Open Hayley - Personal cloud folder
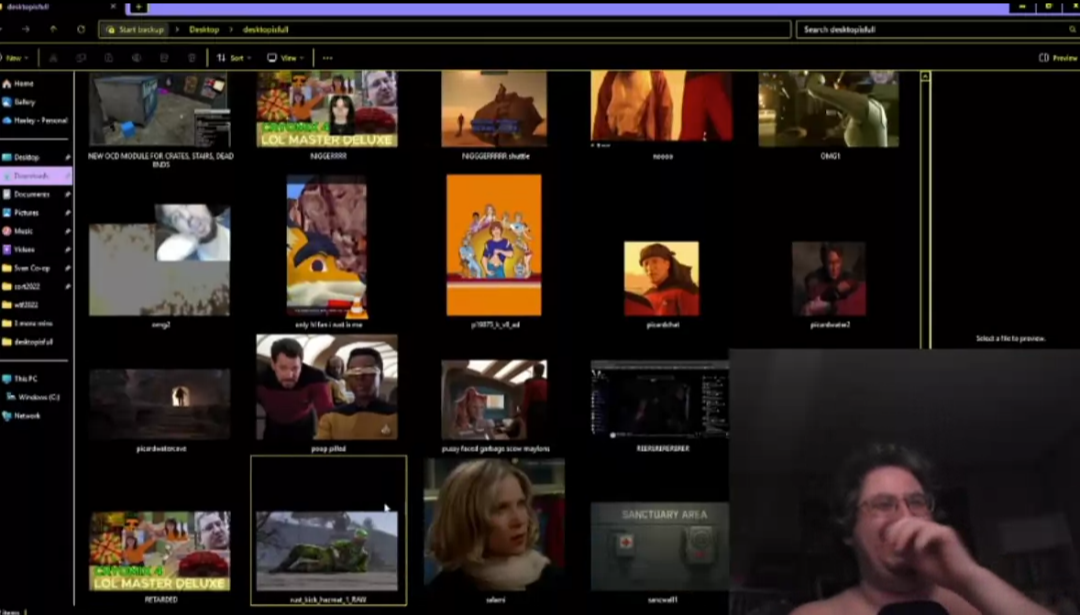The width and height of the screenshot is (1080, 615). [x=36, y=121]
